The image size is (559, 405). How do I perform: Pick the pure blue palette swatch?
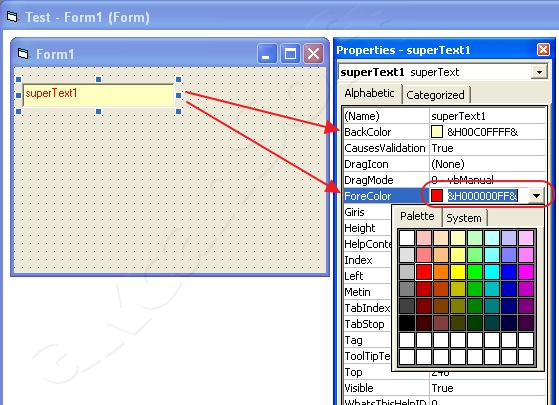pos(509,272)
